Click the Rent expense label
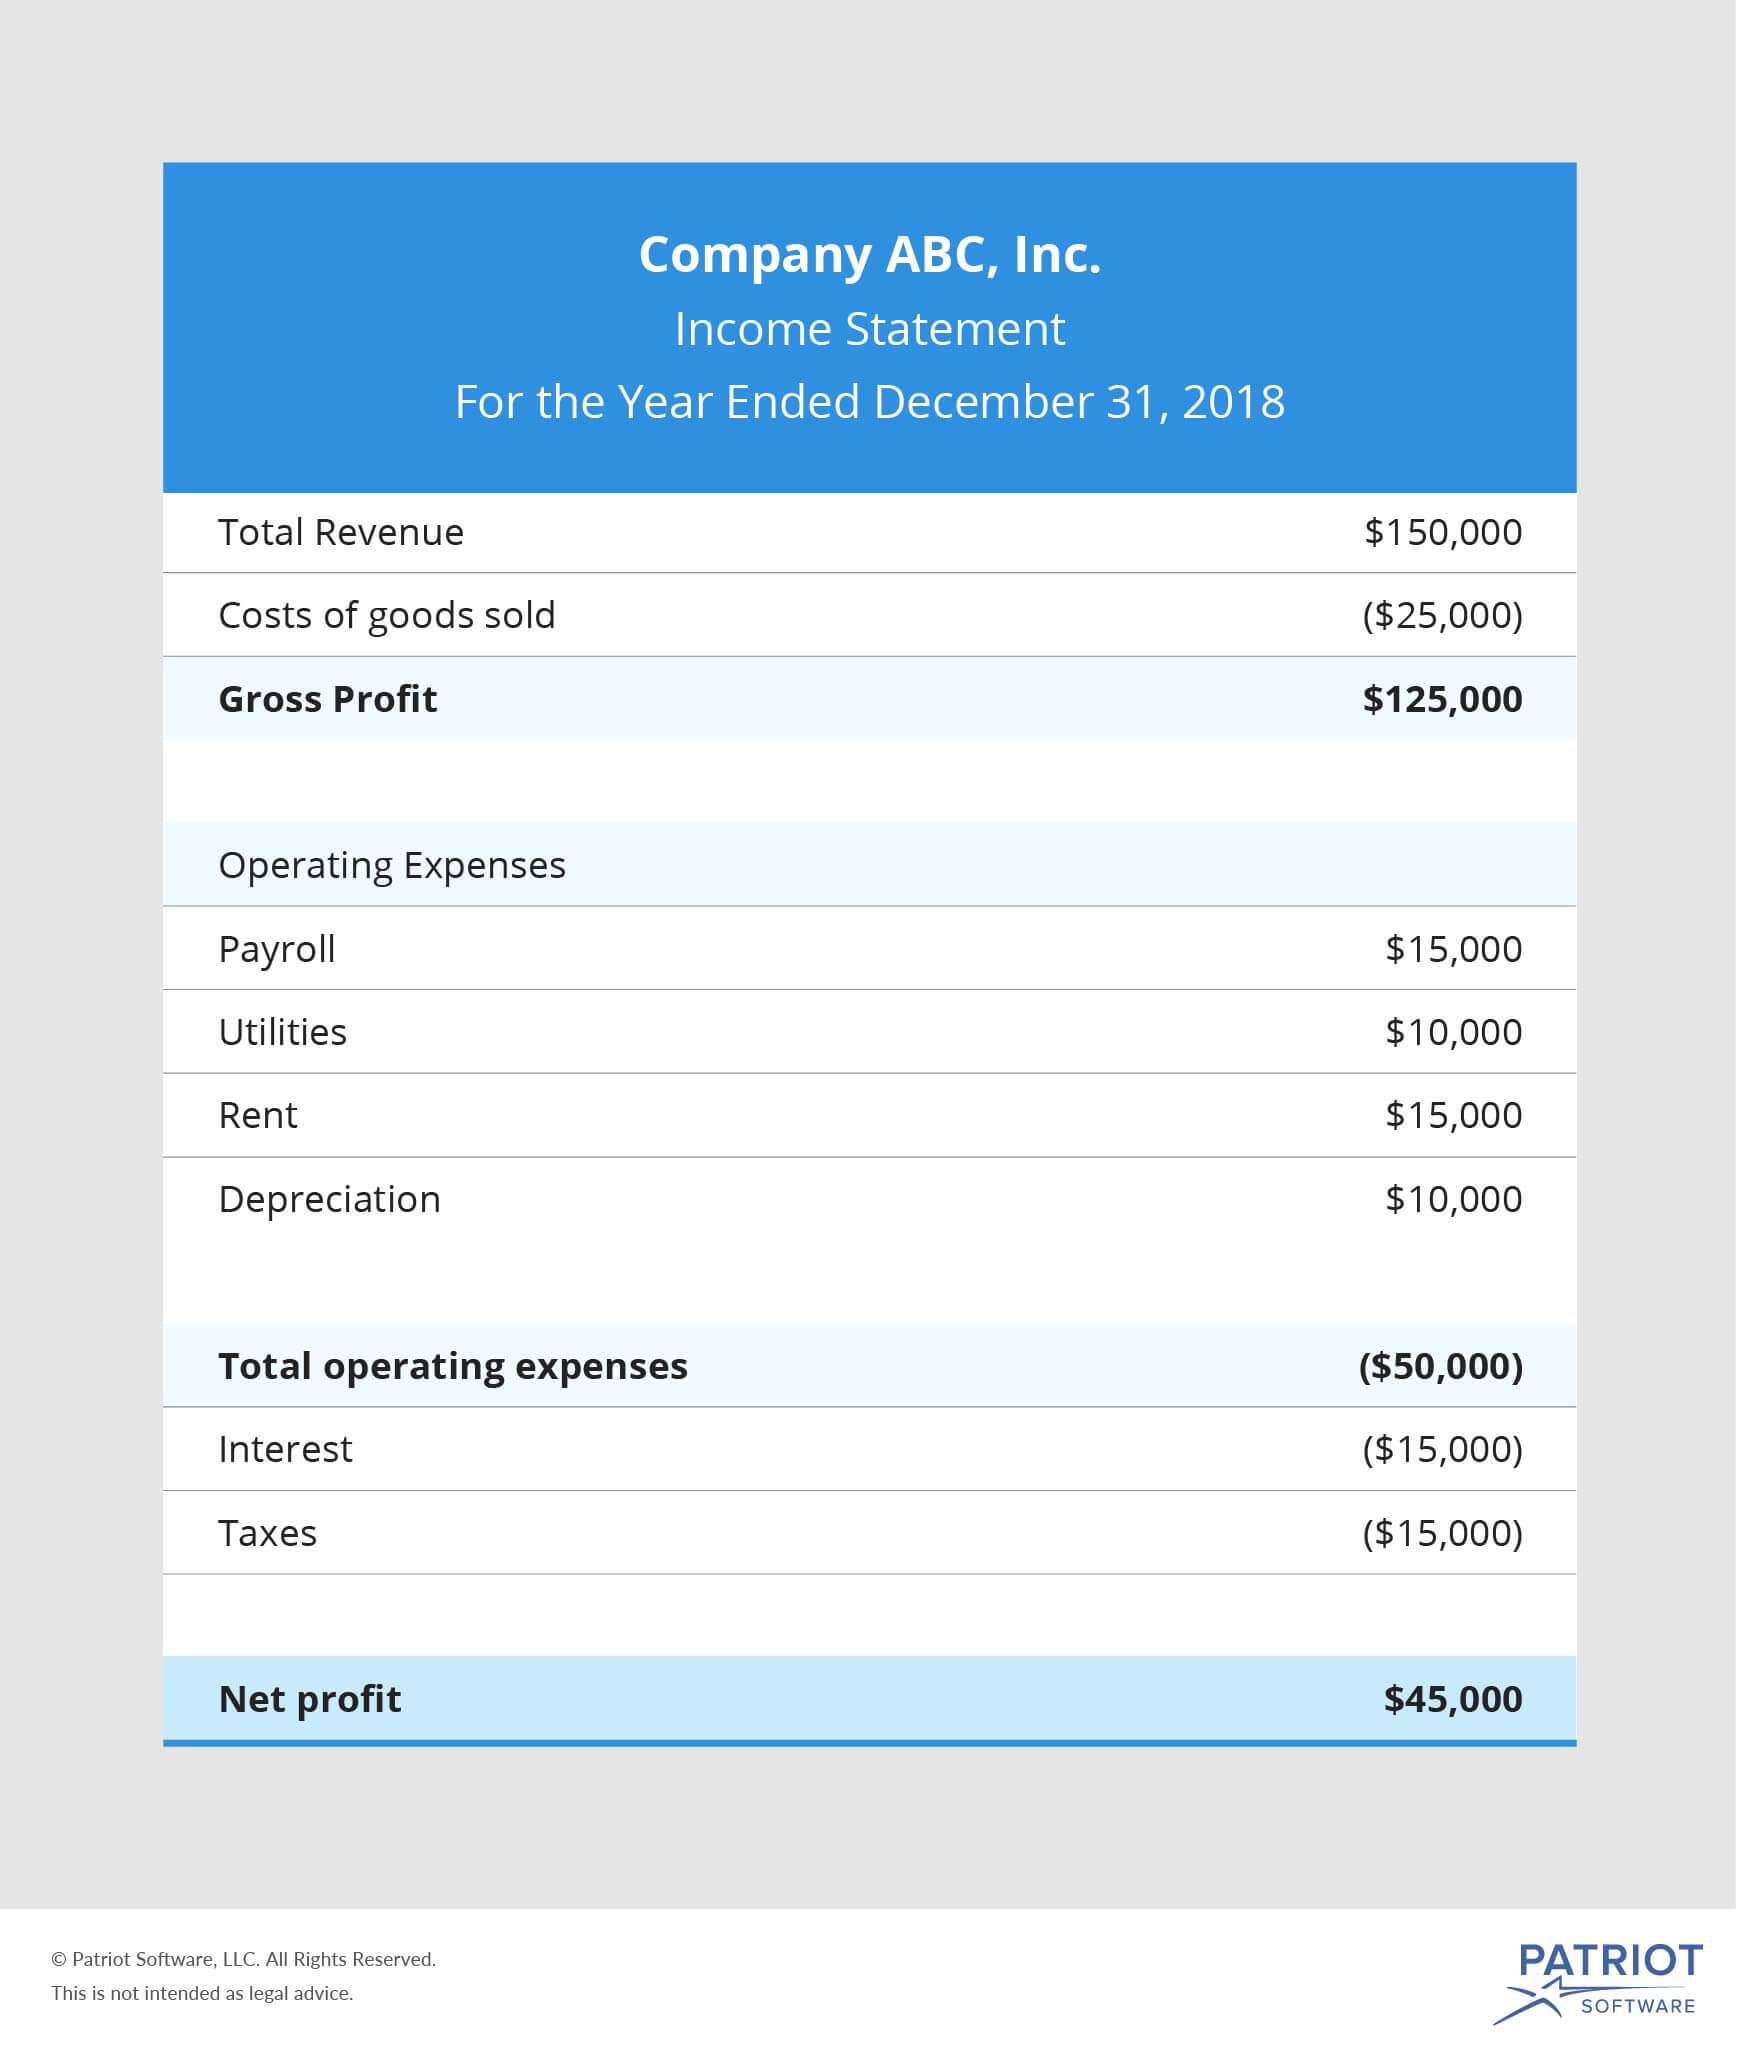Viewport: 1740px width, 2050px height. coord(258,1115)
